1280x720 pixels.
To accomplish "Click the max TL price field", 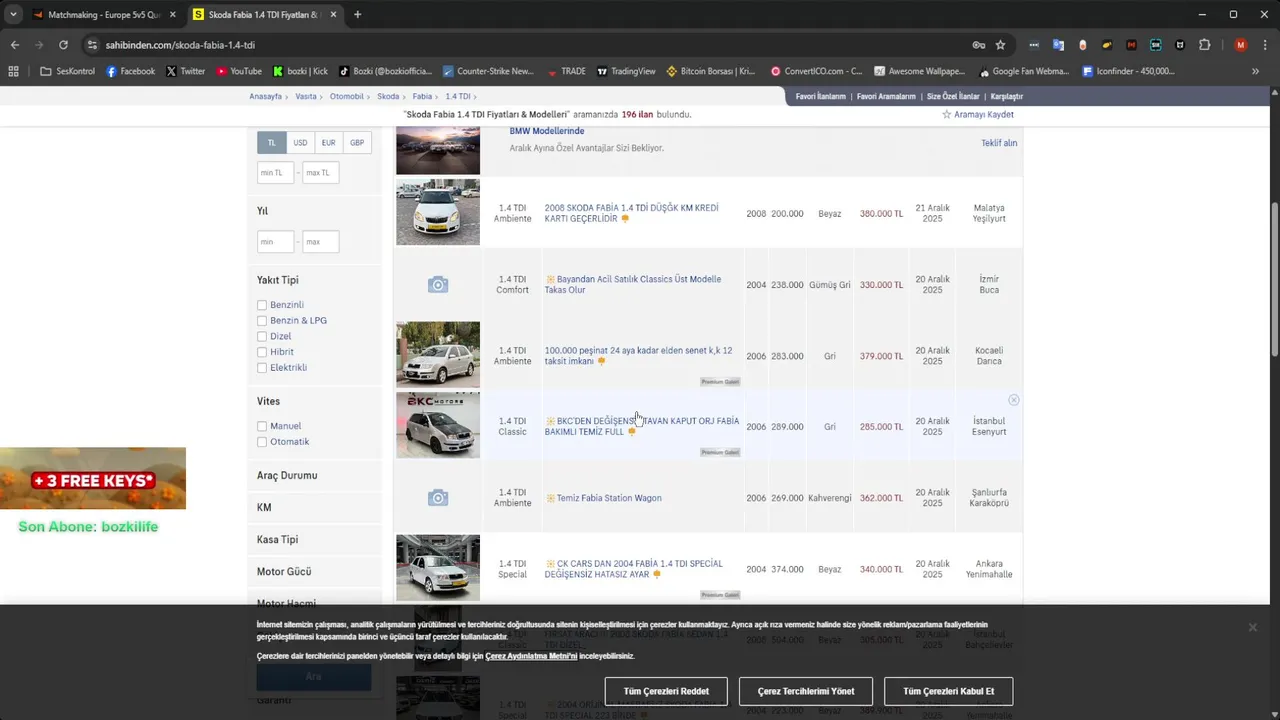I will [x=321, y=173].
